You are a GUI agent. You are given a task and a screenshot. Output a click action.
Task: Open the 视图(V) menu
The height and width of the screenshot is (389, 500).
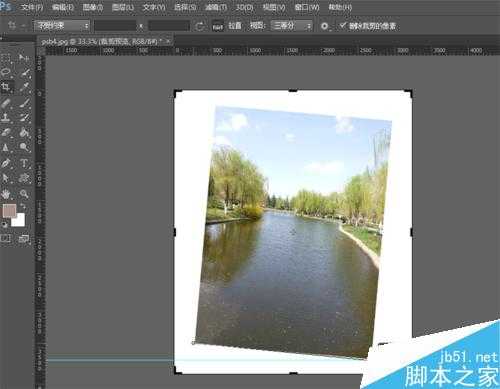click(274, 7)
